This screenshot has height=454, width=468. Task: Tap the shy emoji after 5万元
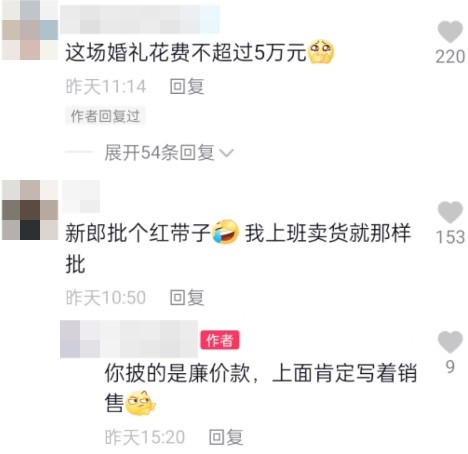click(x=321, y=52)
